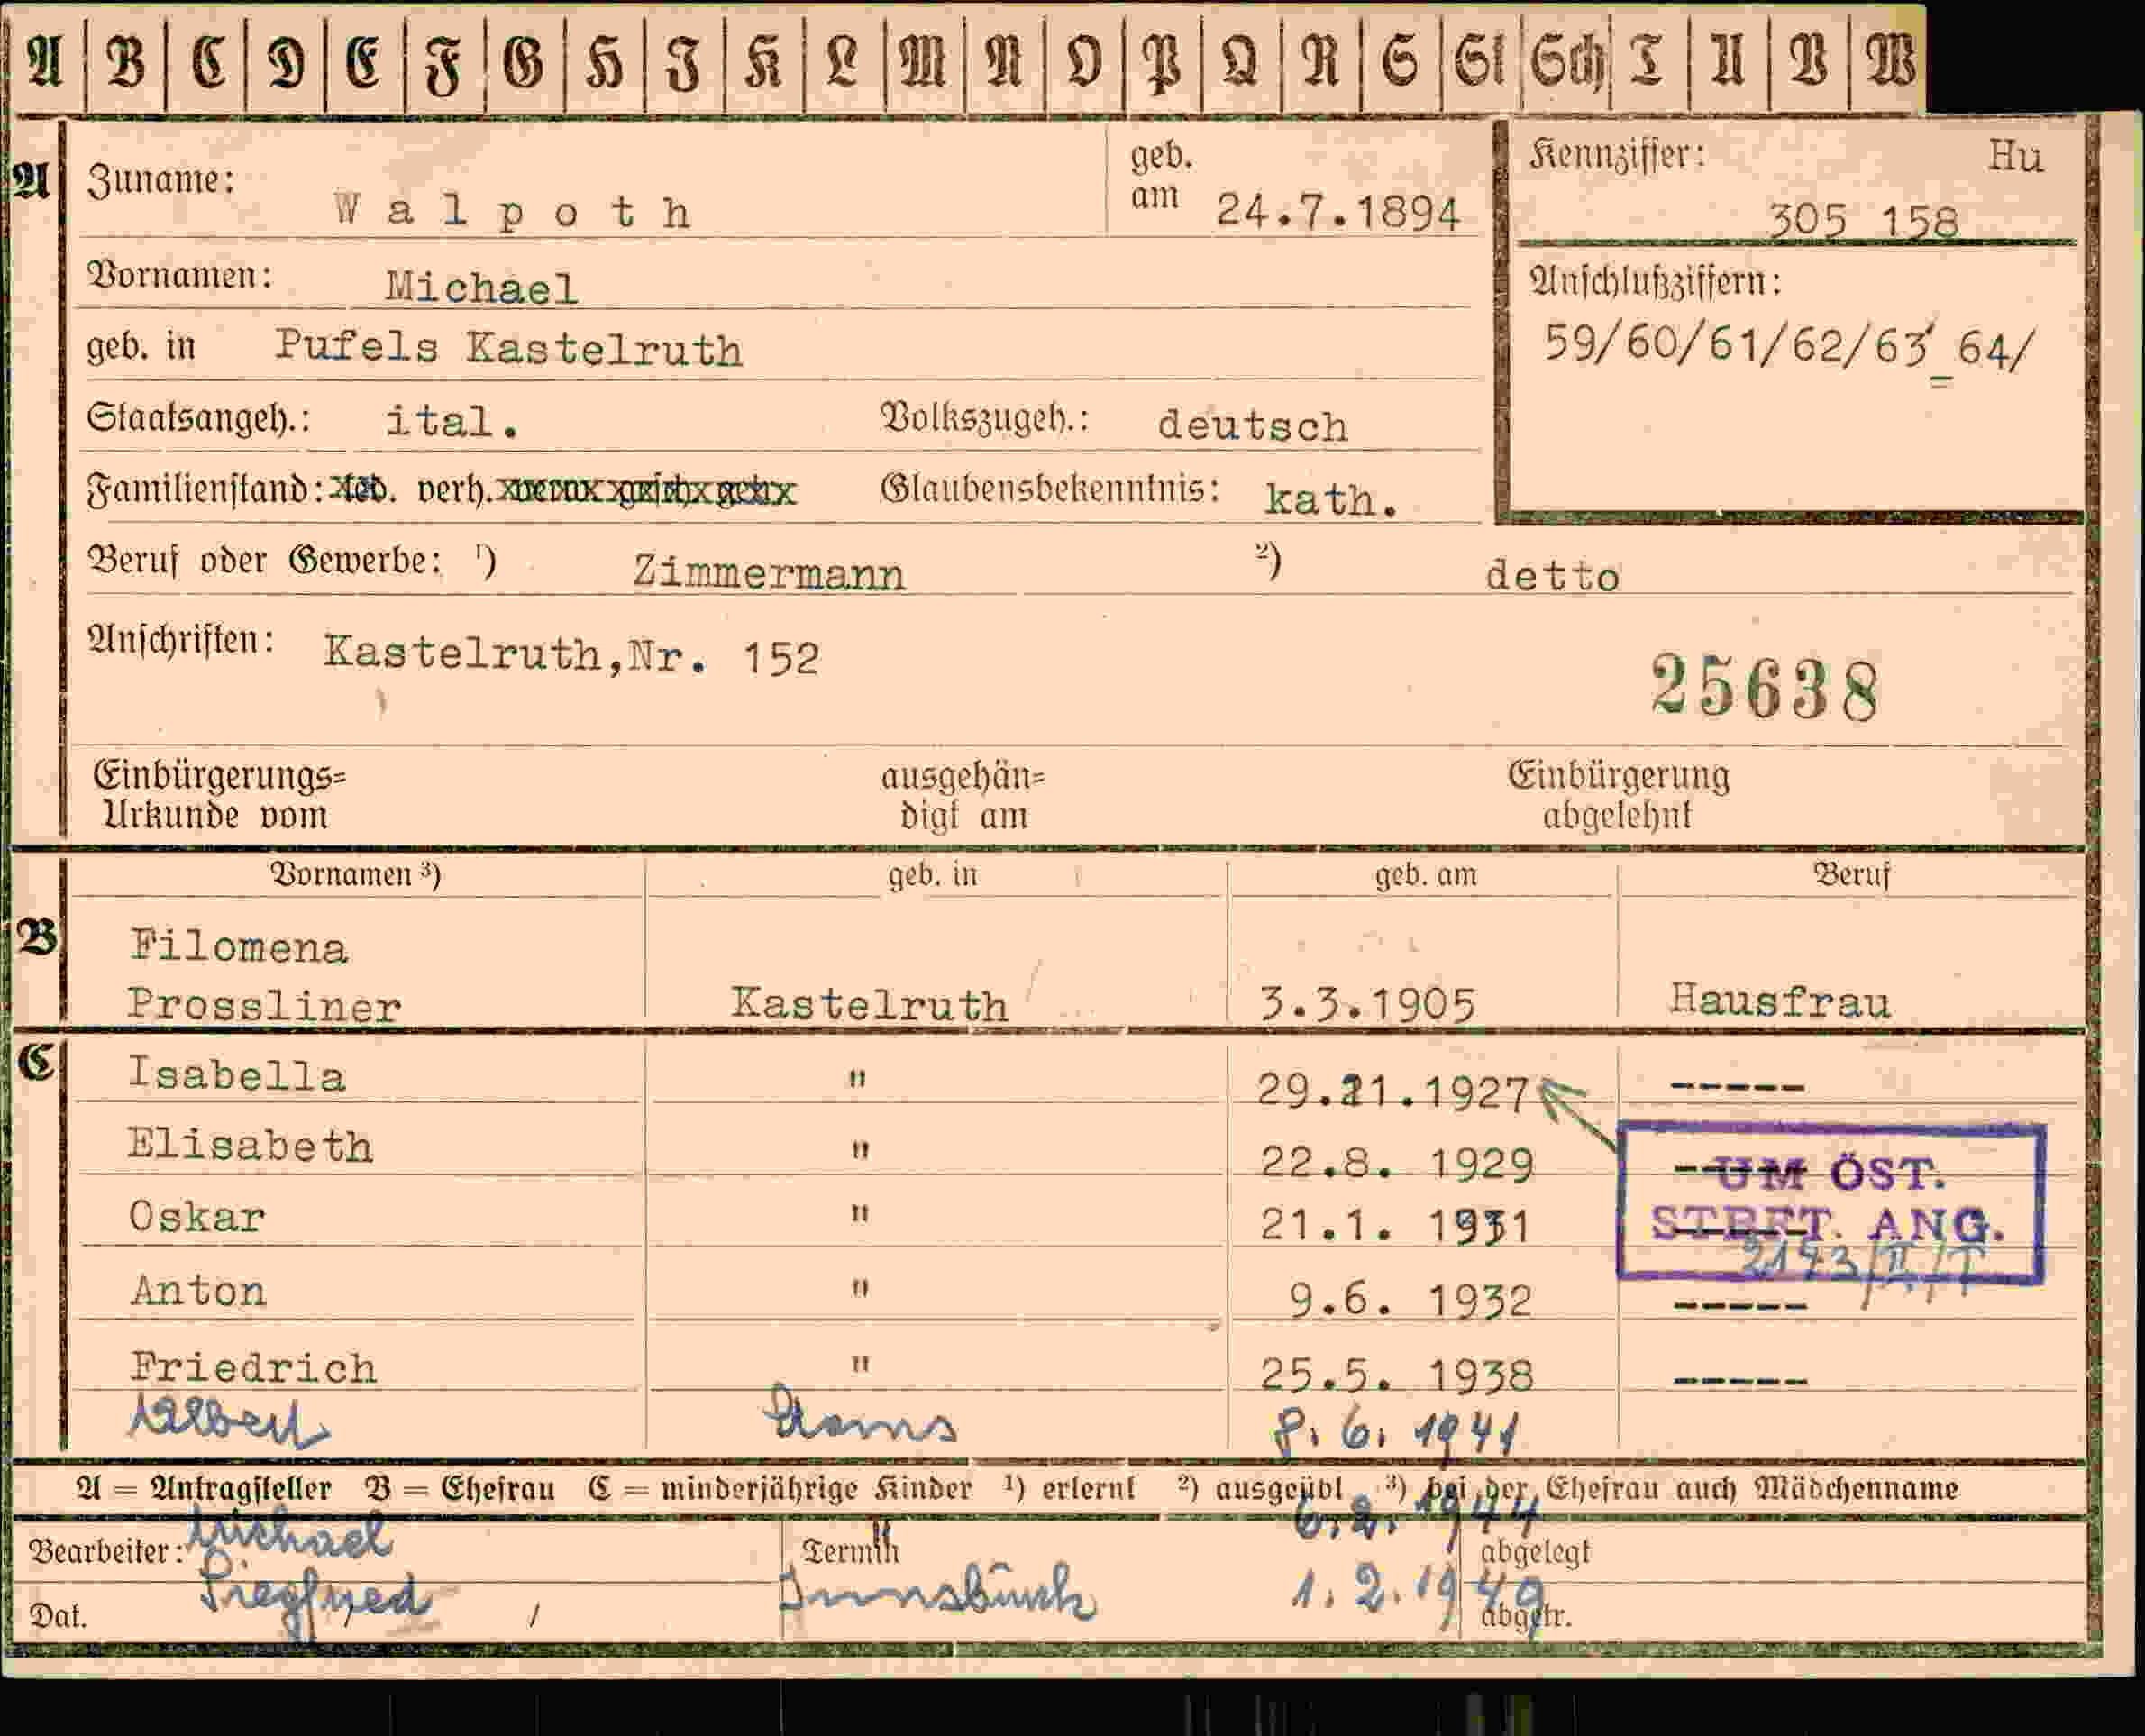This screenshot has height=1736, width=2145.
Task: Click the 'Glaubensbekenntnis:' label
Action: coord(1050,488)
